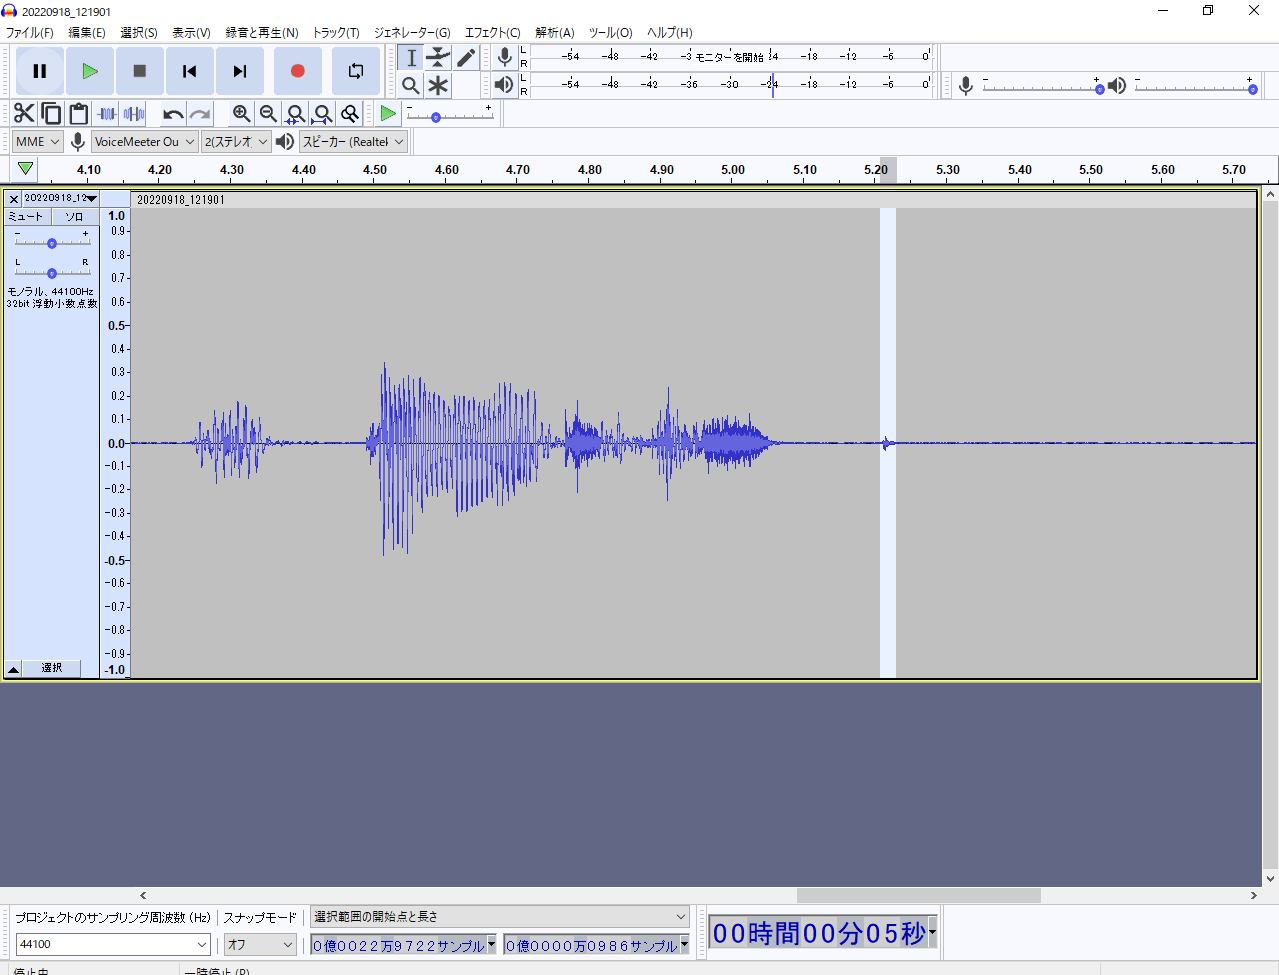The image size is (1279, 975).
Task: Click the Undo arrow icon
Action: (x=173, y=114)
